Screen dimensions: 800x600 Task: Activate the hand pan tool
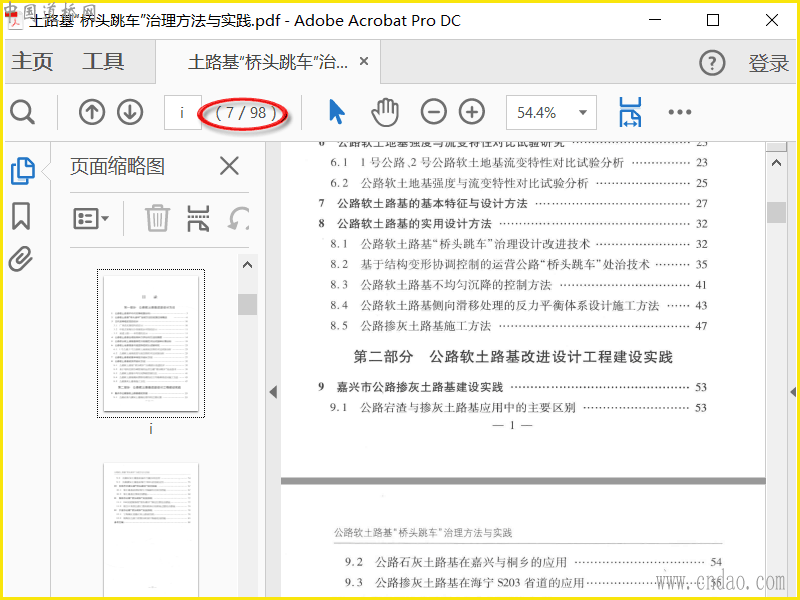[x=385, y=112]
